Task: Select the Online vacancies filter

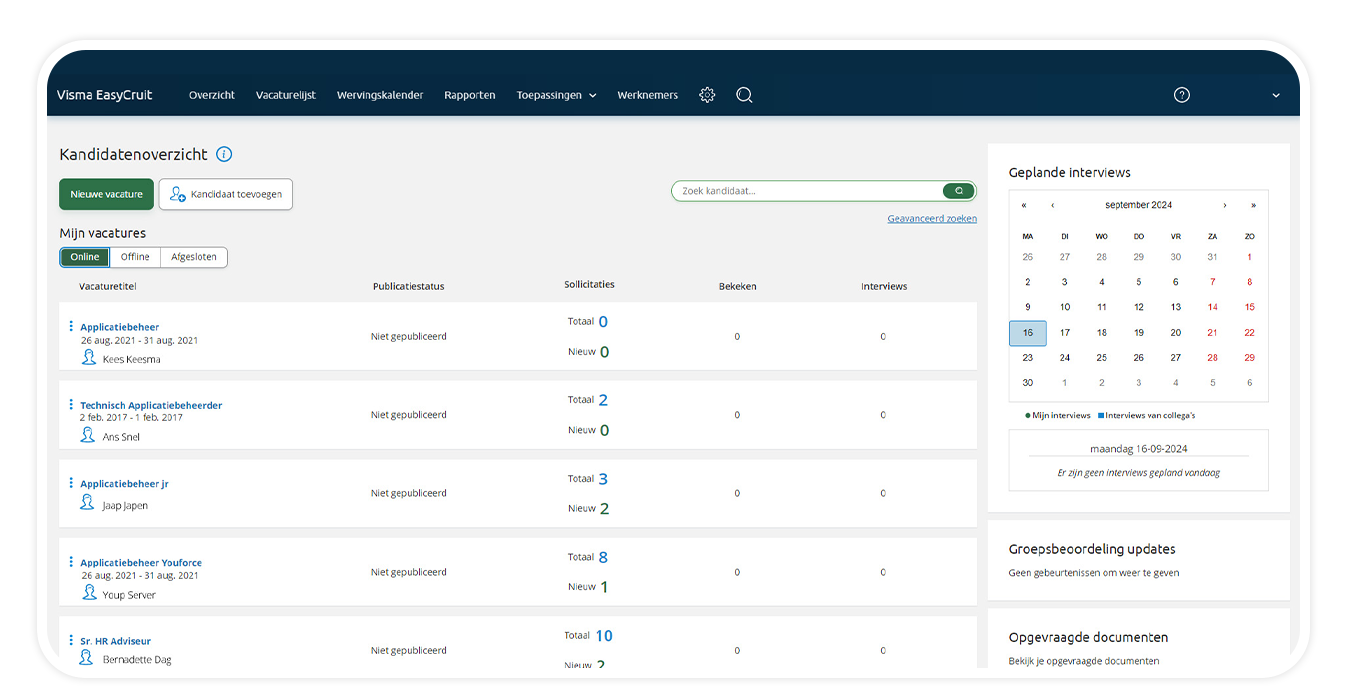Action: (x=85, y=257)
